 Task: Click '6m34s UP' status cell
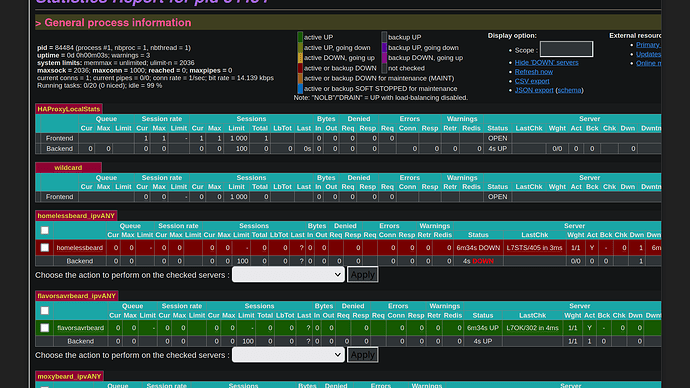tap(483, 328)
